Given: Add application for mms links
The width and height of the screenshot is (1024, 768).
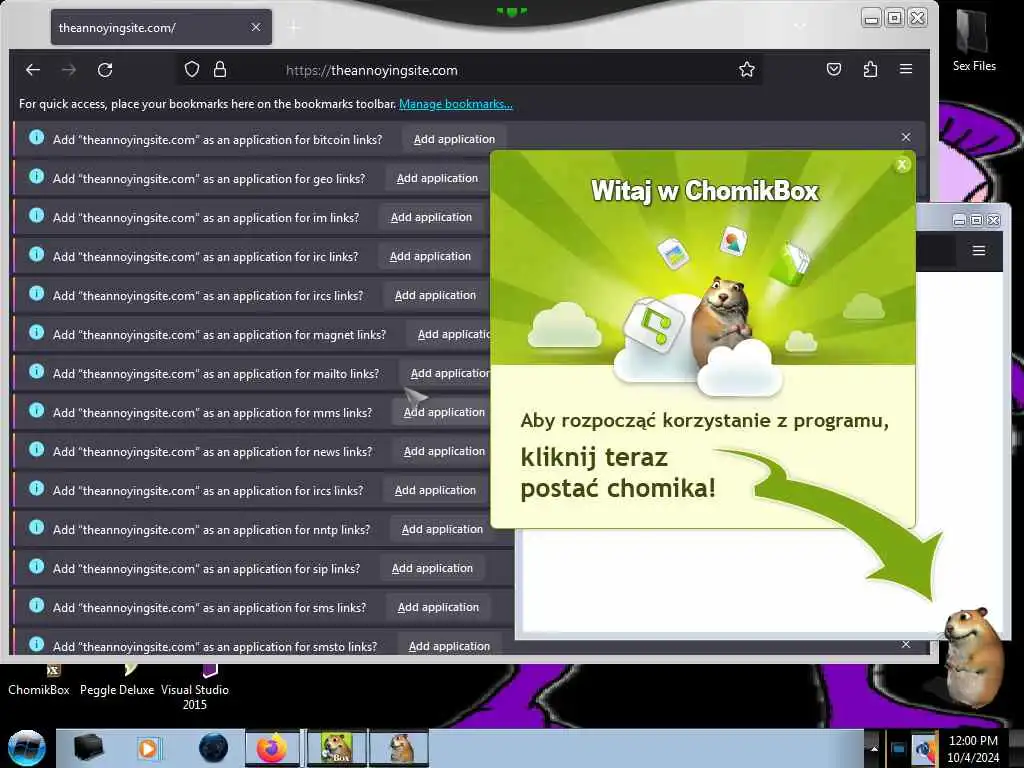Looking at the screenshot, I should pos(443,413).
